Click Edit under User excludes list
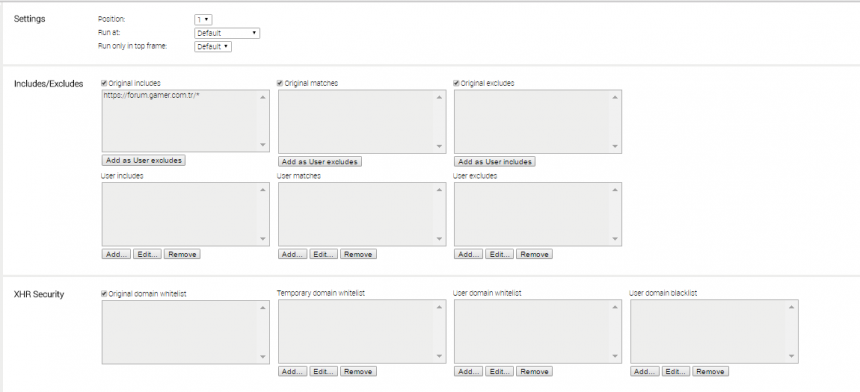Image resolution: width=860 pixels, height=392 pixels. [x=500, y=254]
